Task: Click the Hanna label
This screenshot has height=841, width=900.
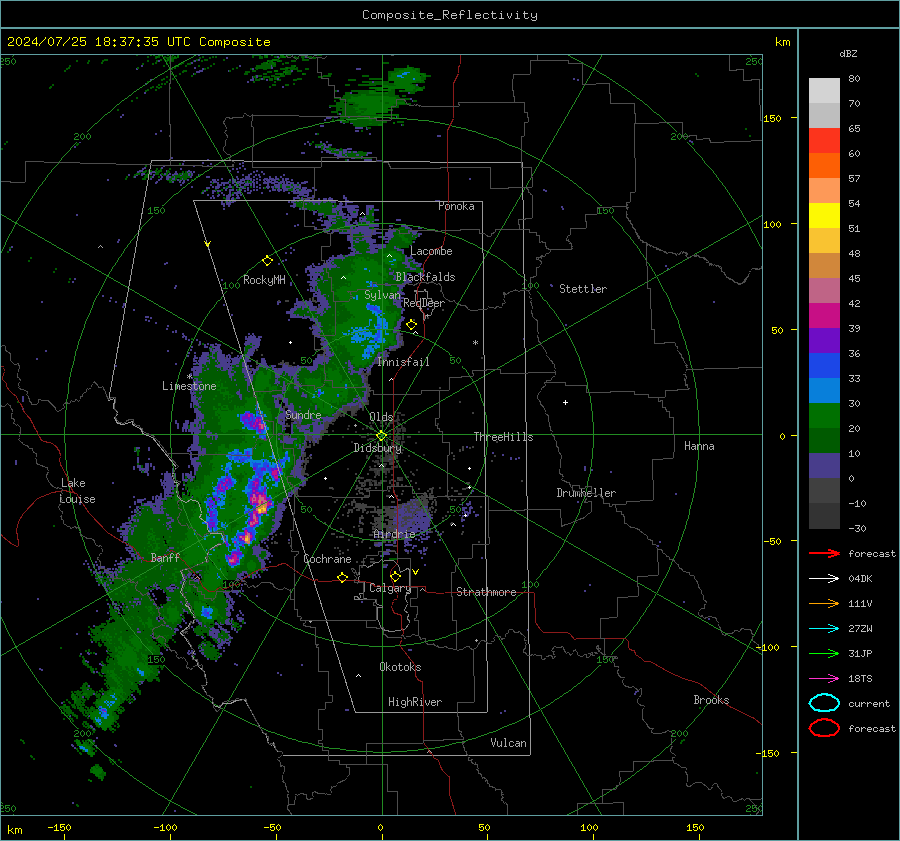Action: point(699,446)
